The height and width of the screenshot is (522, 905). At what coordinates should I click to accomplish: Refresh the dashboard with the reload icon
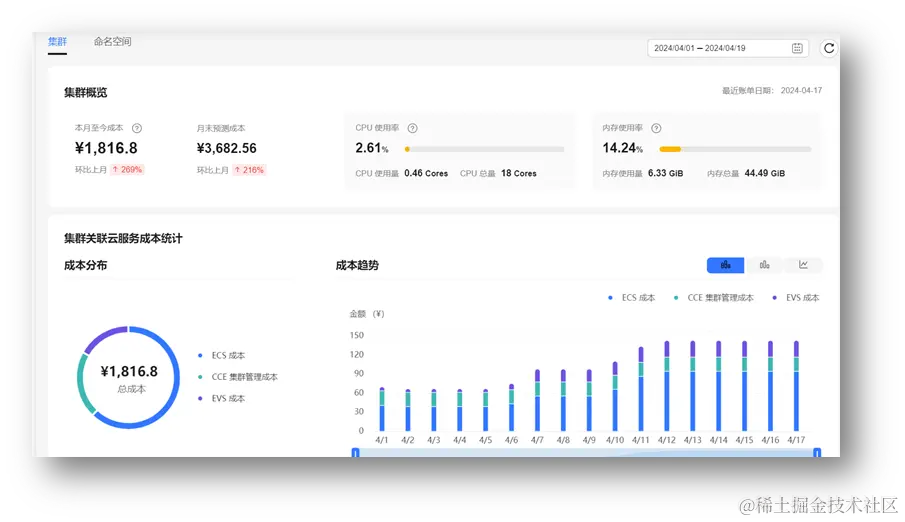pos(829,48)
